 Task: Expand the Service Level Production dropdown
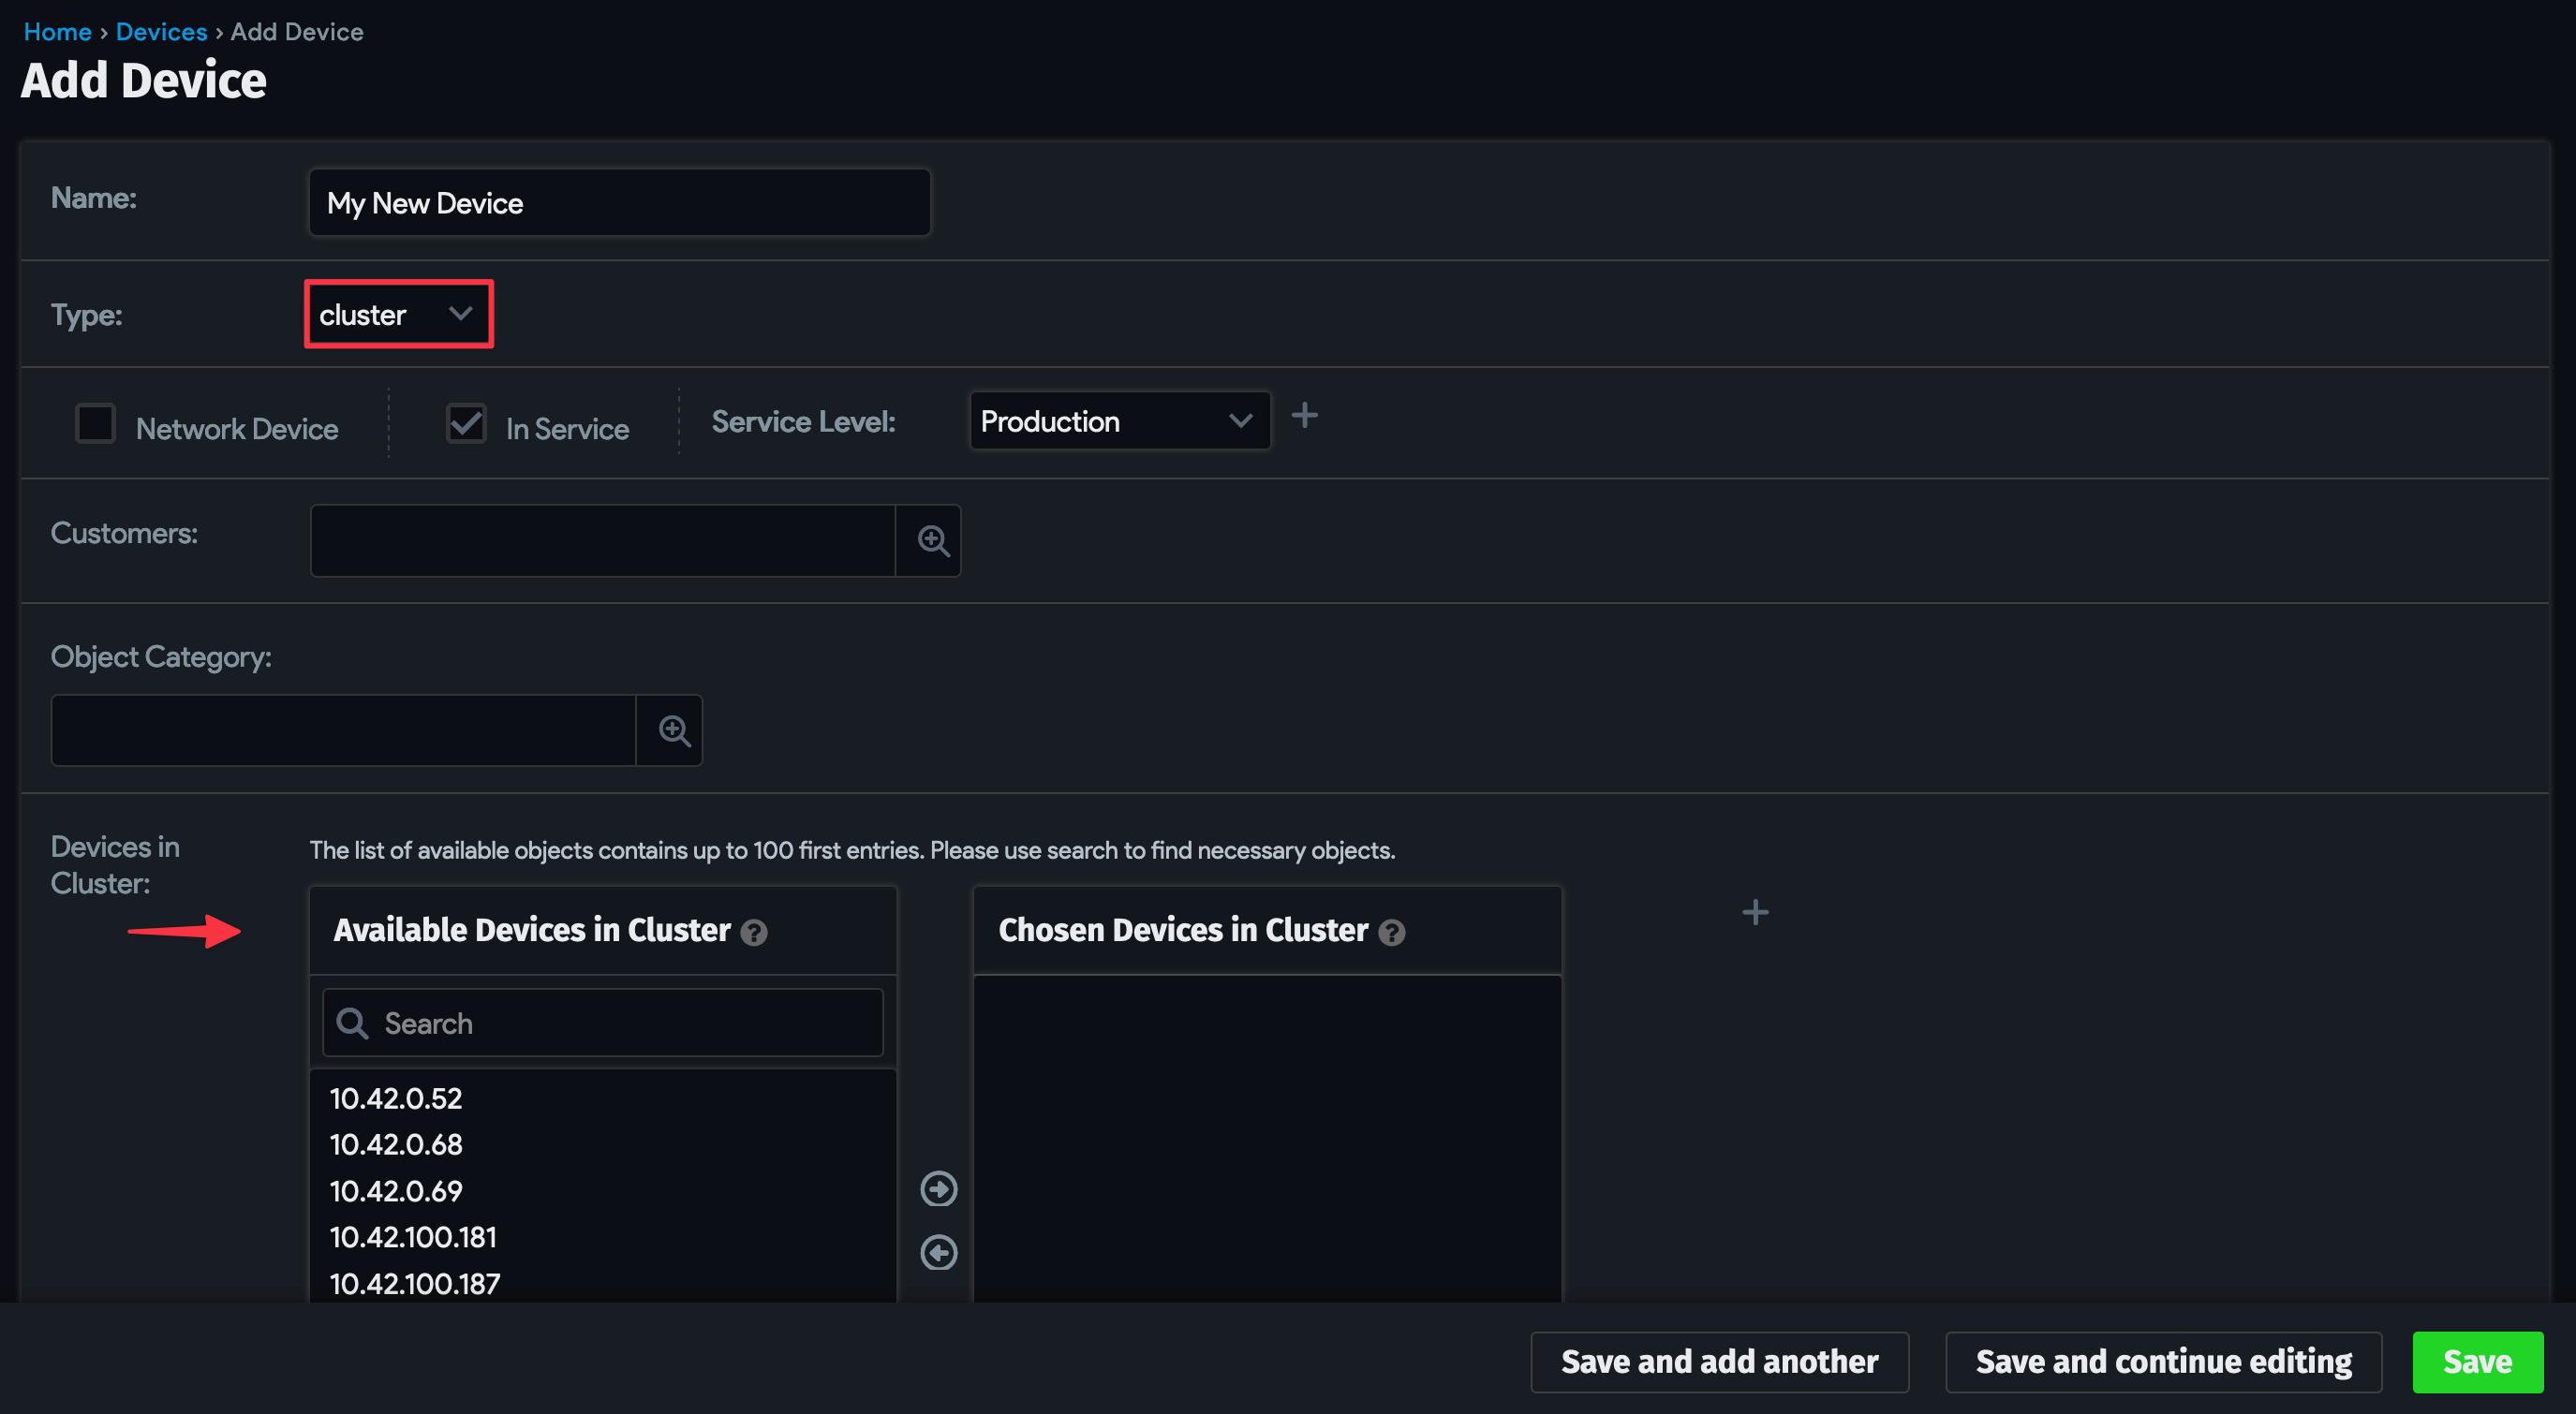pyautogui.click(x=1118, y=421)
